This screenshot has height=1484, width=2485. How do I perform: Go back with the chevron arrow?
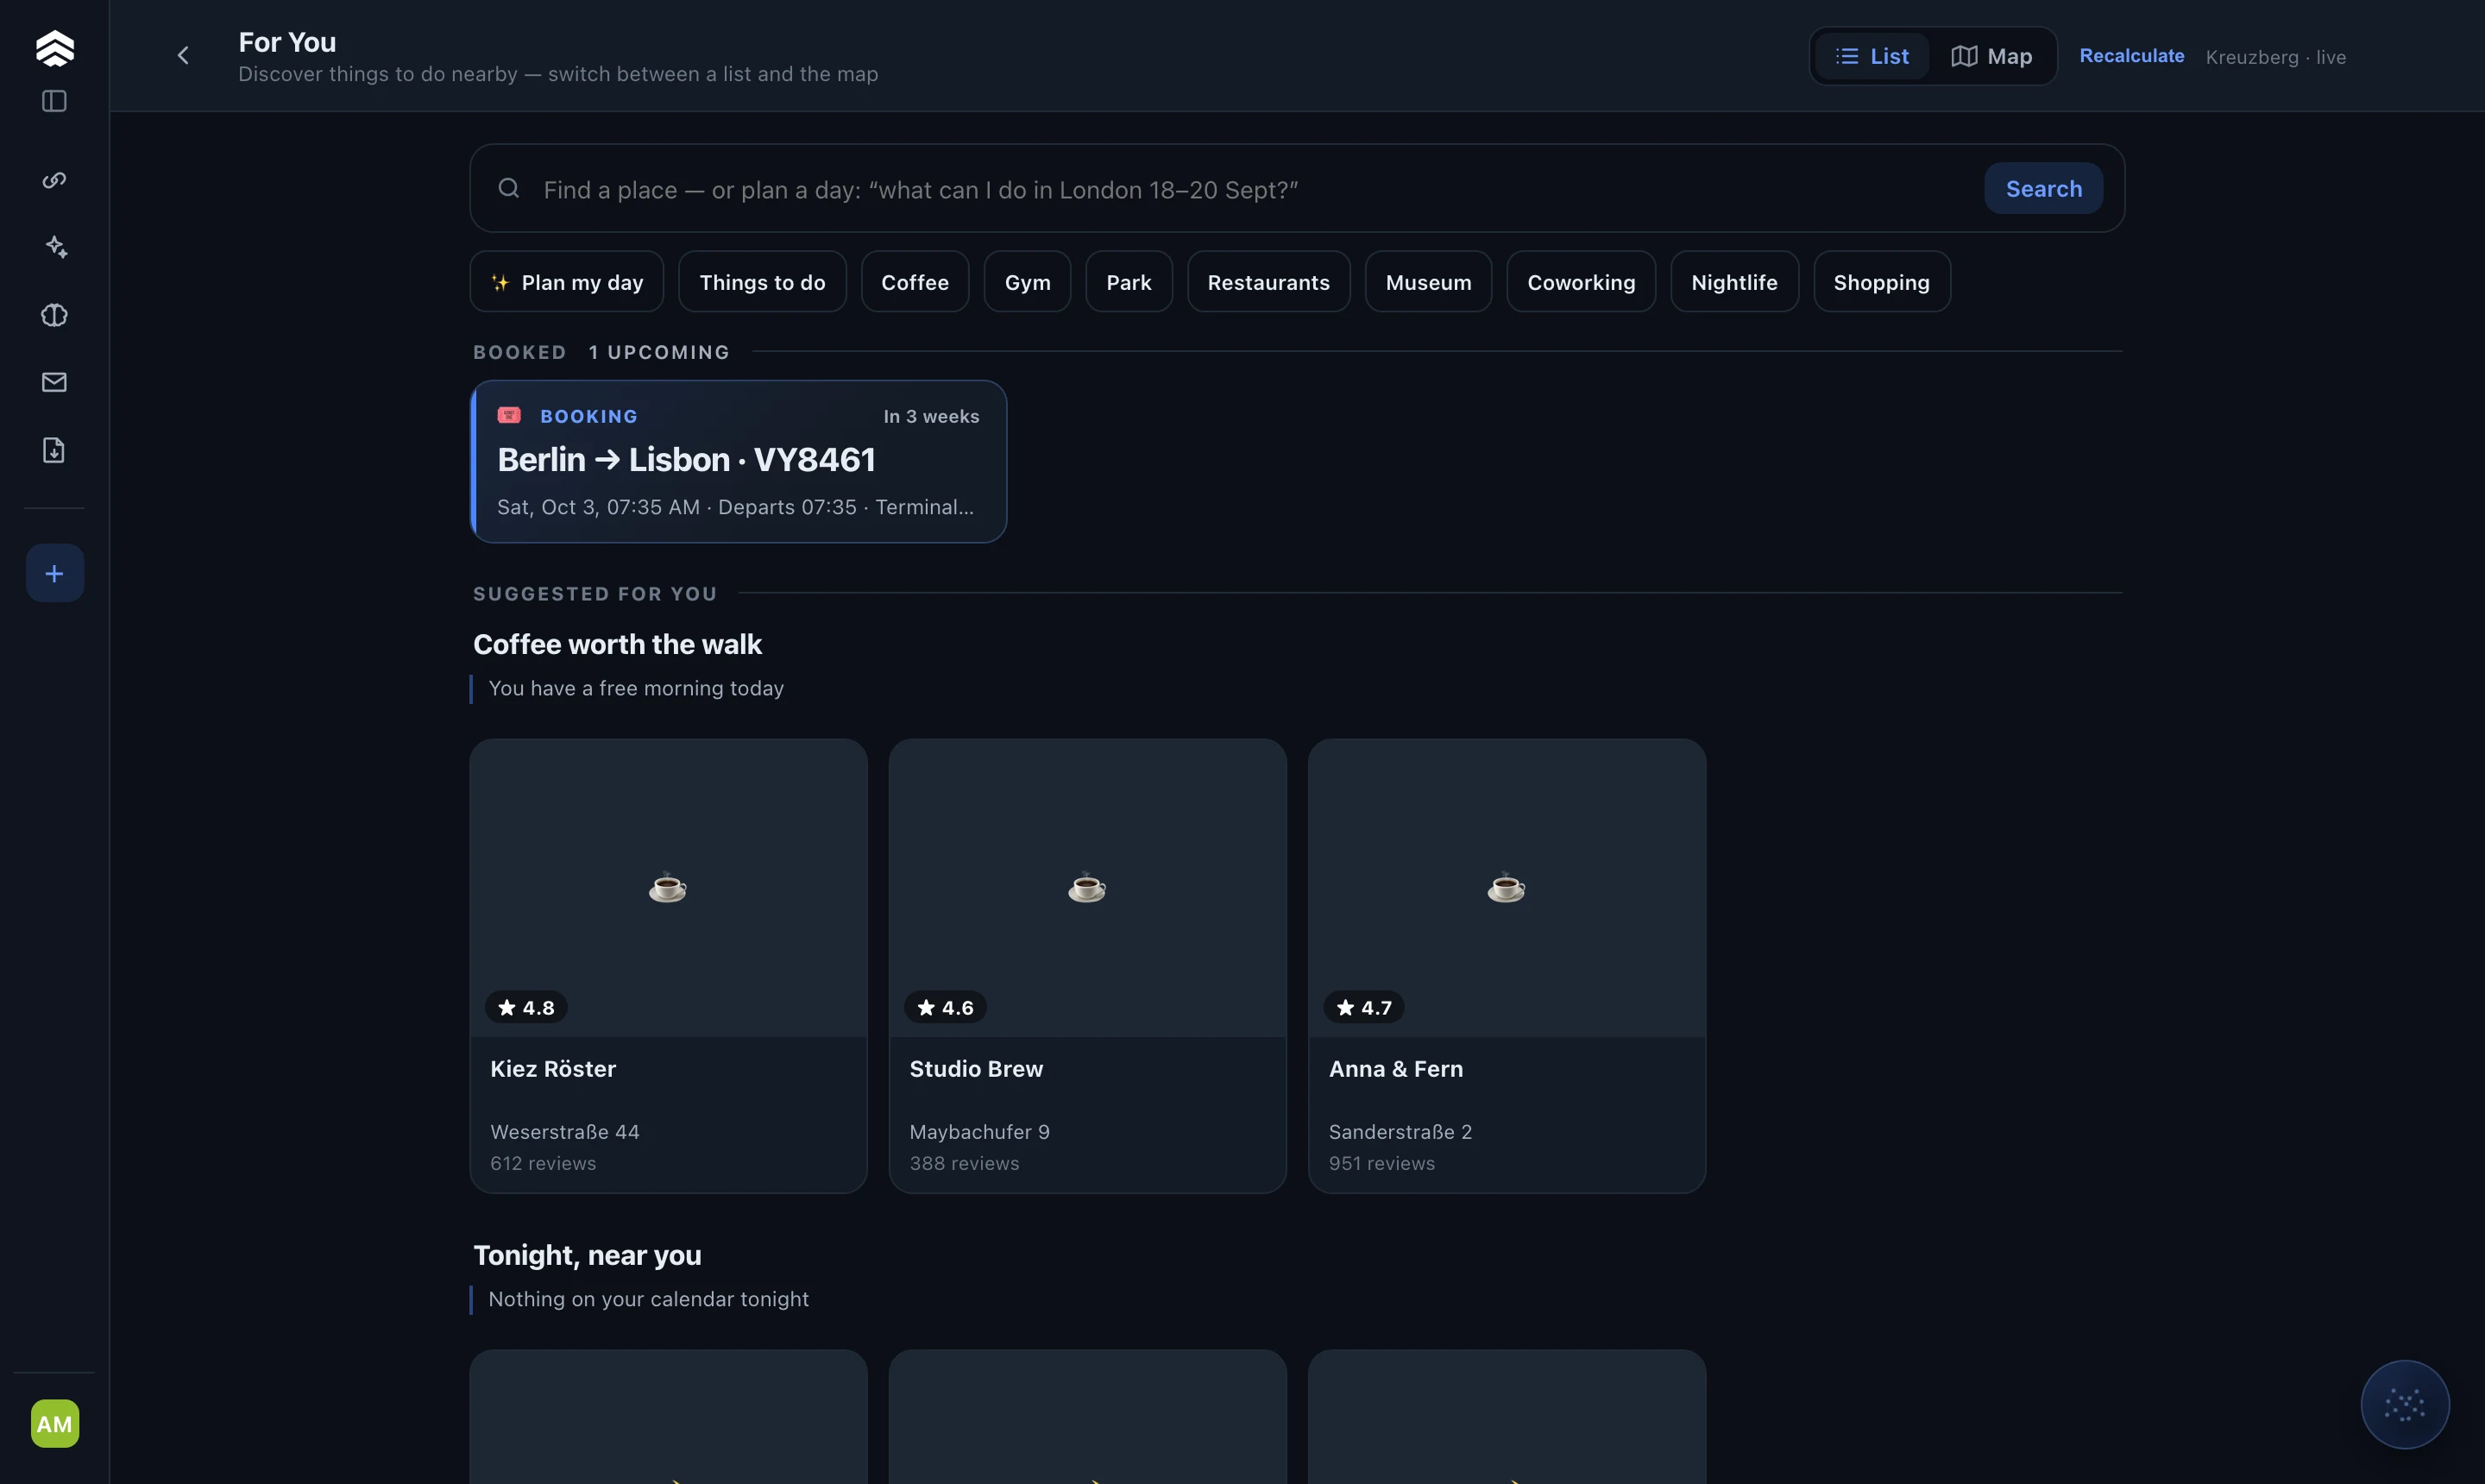coord(183,55)
